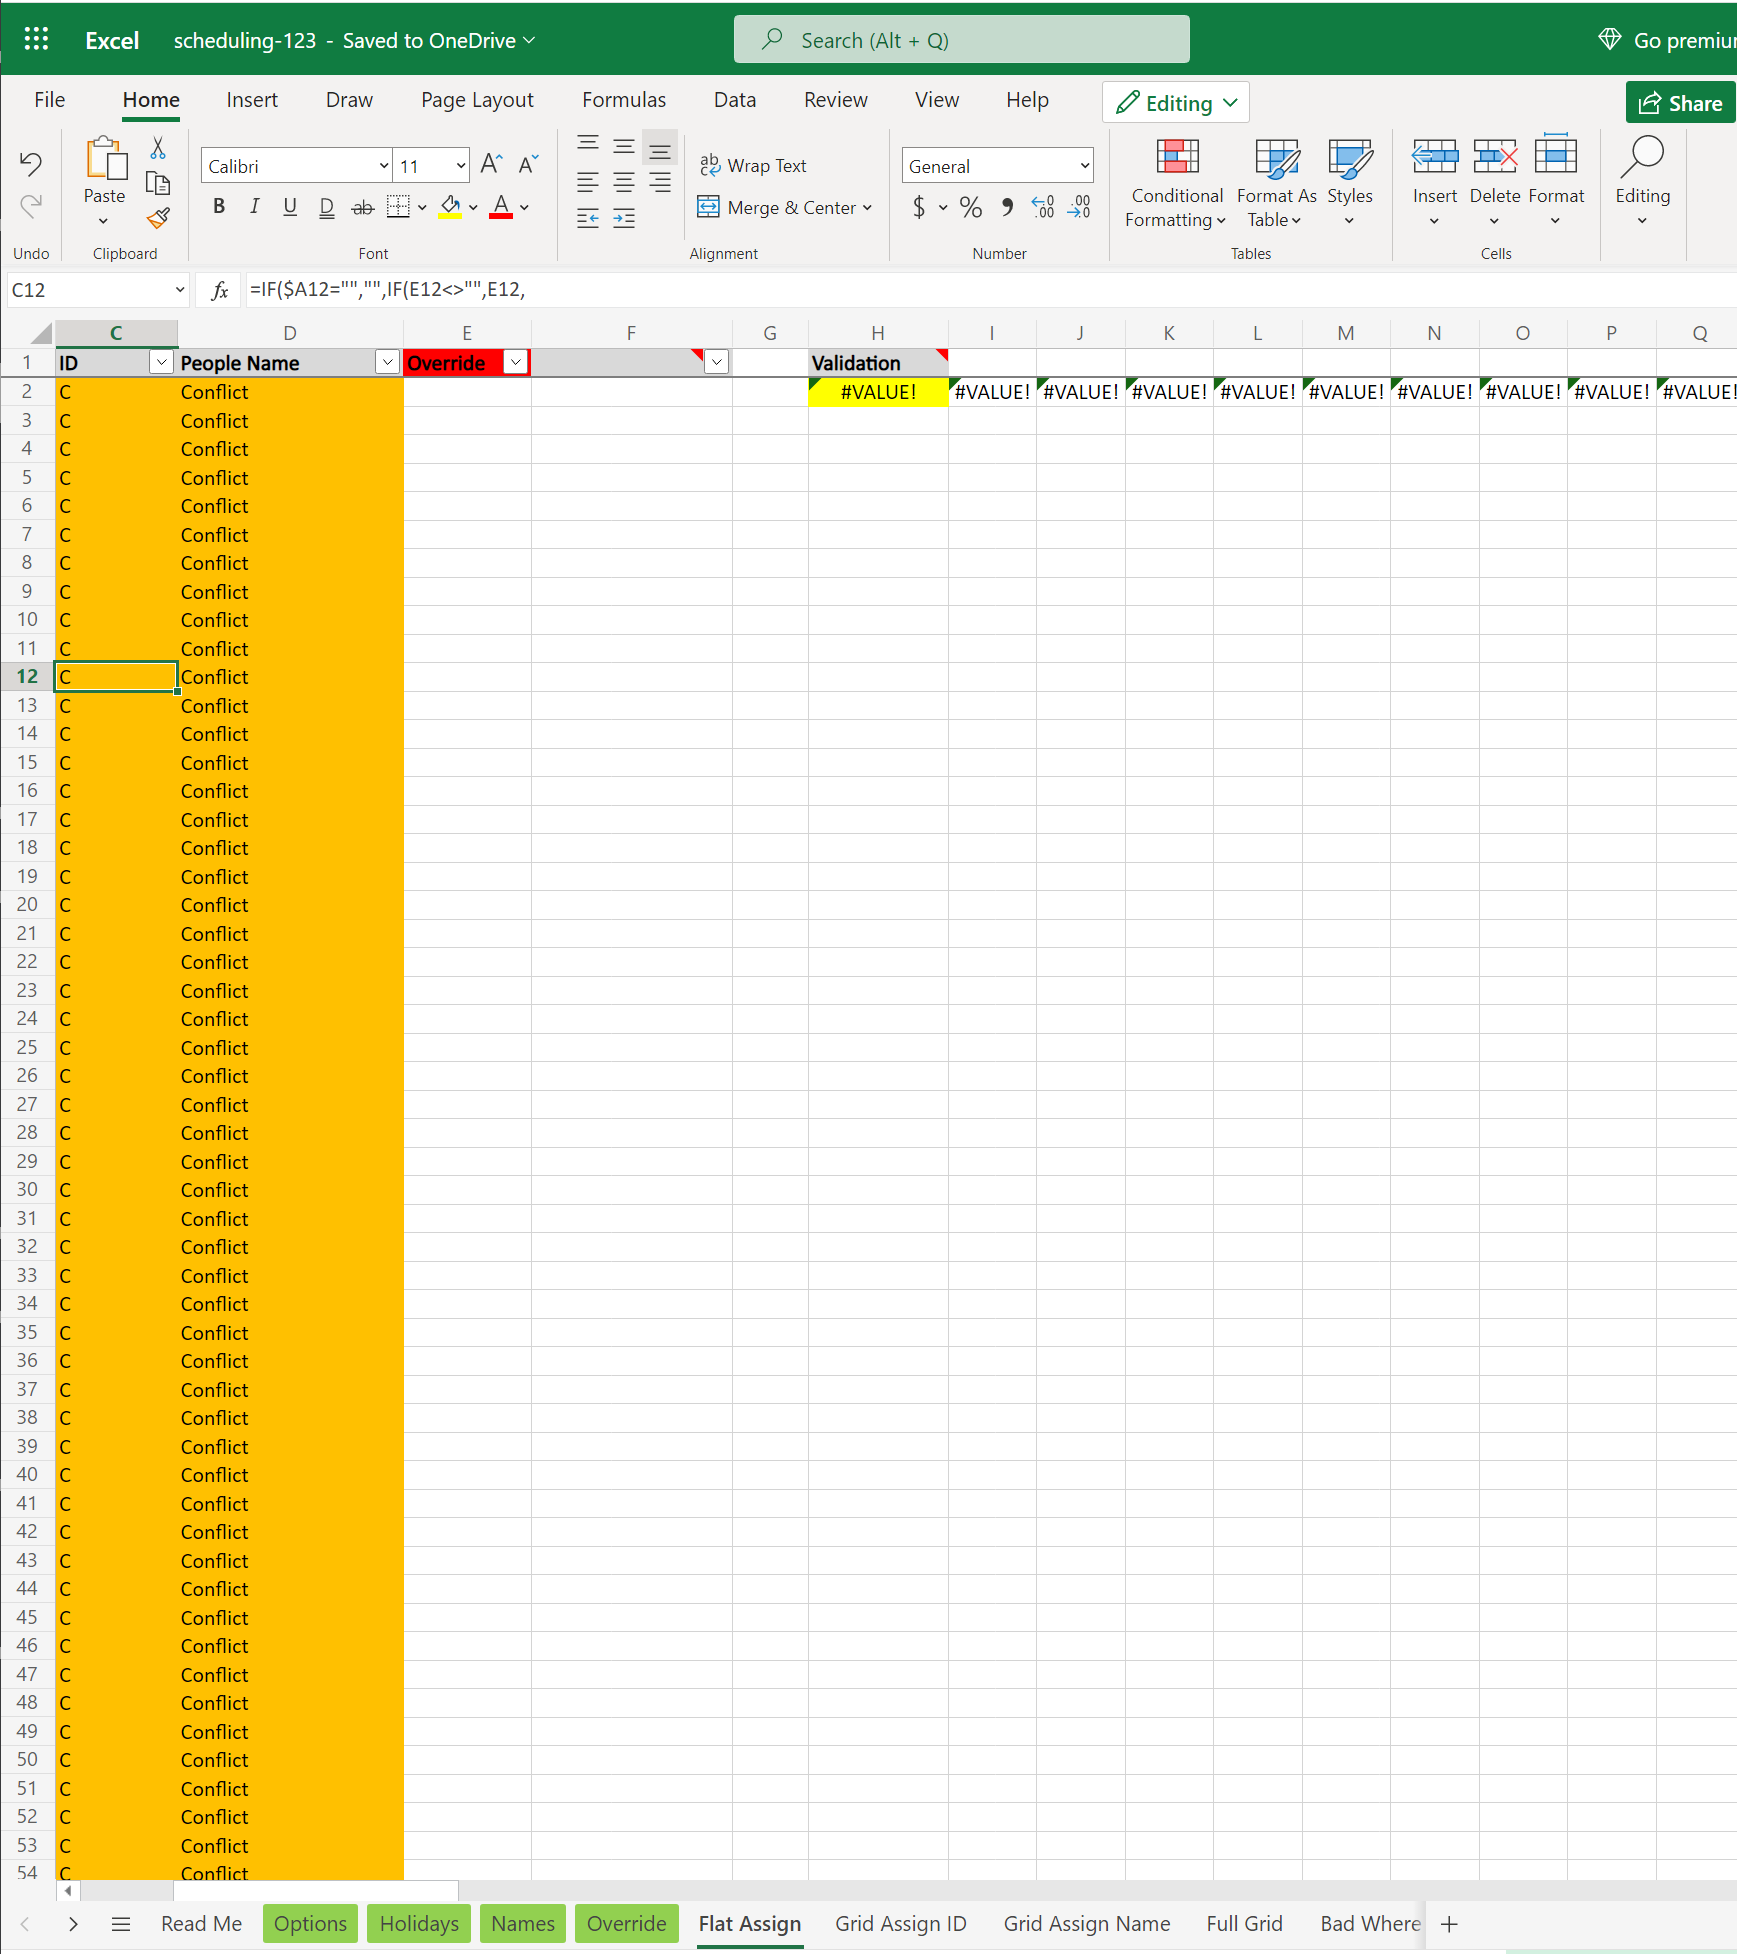The width and height of the screenshot is (1737, 1954).
Task: Open the Override column filter dropdown
Action: point(514,362)
